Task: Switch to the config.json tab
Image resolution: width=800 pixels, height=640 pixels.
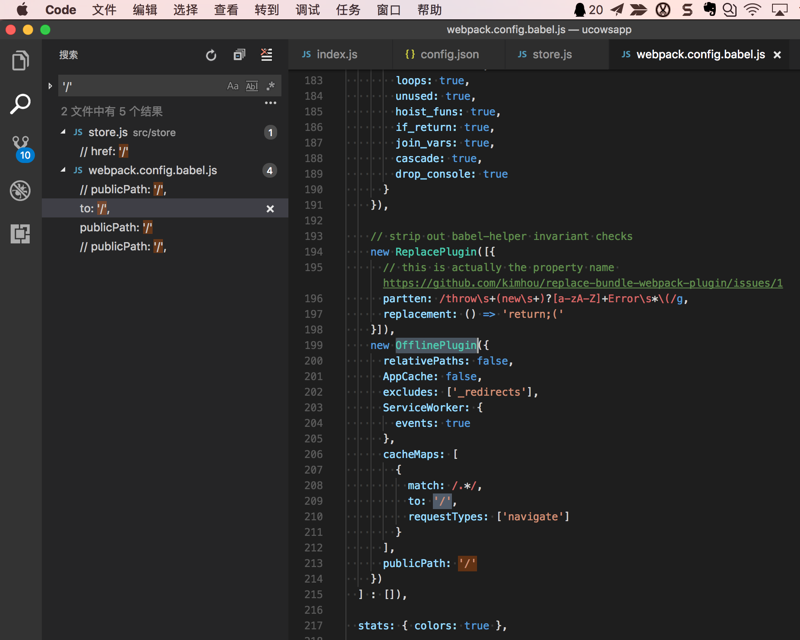Action: (441, 54)
